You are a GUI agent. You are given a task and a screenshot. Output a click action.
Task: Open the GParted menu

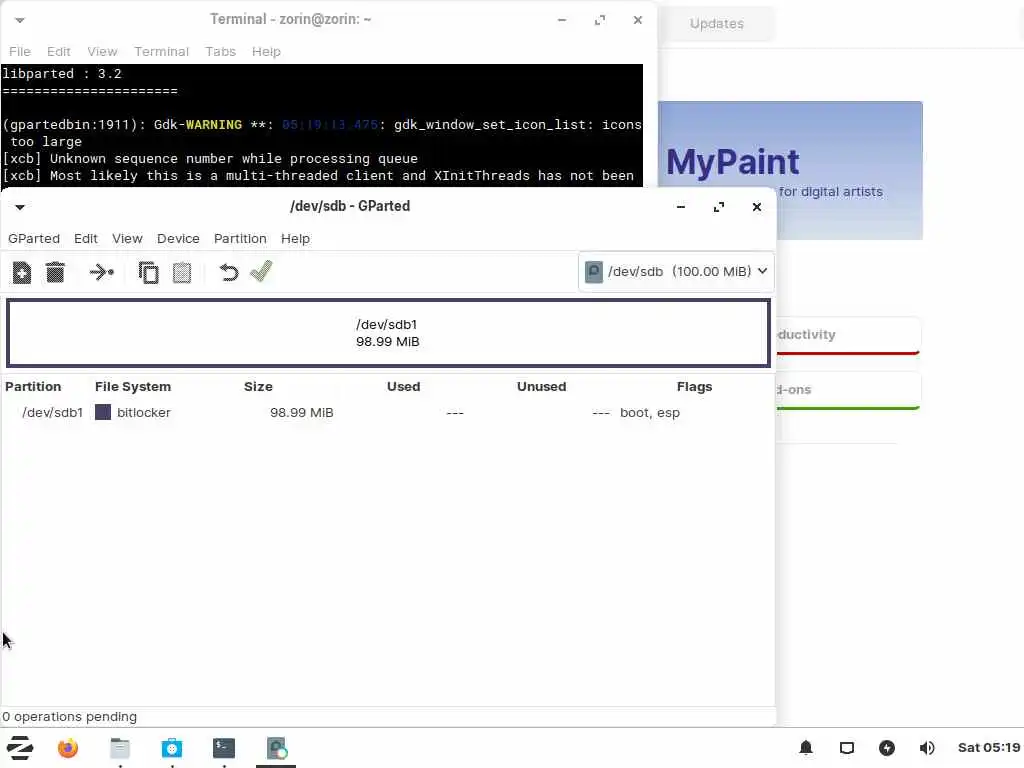pos(34,238)
